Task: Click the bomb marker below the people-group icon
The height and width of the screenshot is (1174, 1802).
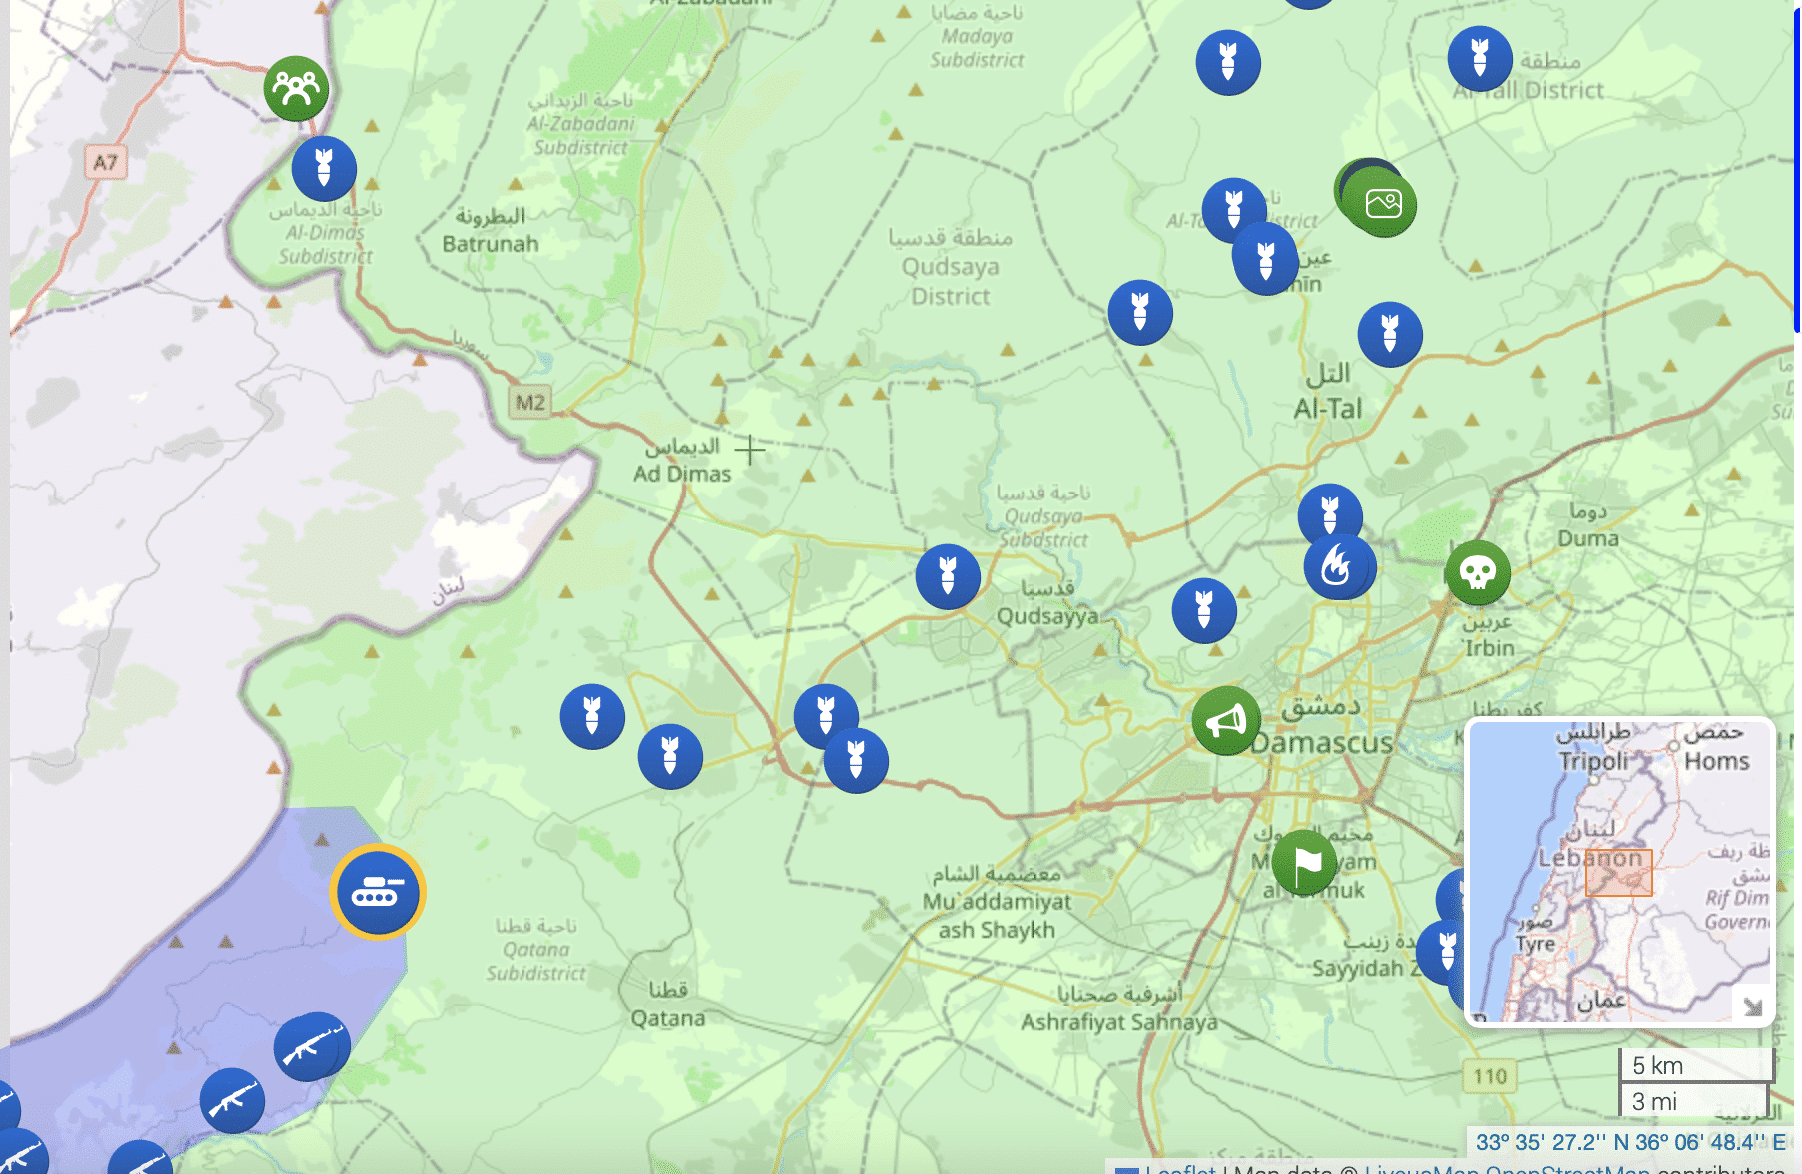Action: [x=324, y=168]
